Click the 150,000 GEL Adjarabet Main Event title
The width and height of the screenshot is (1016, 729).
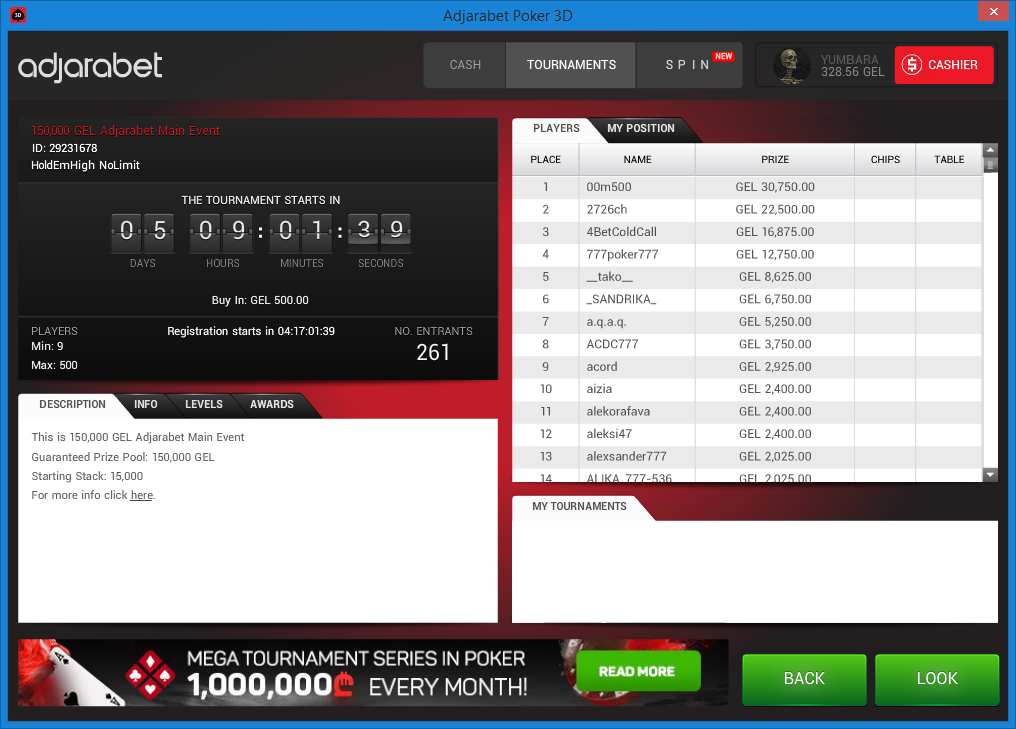tap(126, 130)
